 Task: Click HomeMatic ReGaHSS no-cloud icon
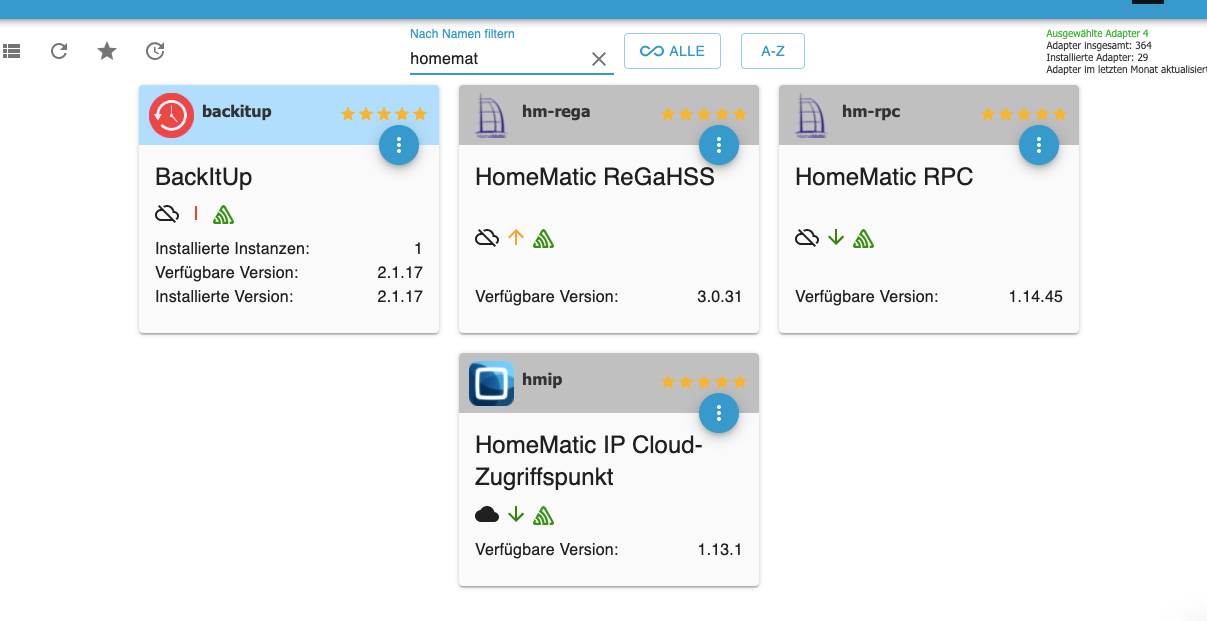pyautogui.click(x=487, y=238)
